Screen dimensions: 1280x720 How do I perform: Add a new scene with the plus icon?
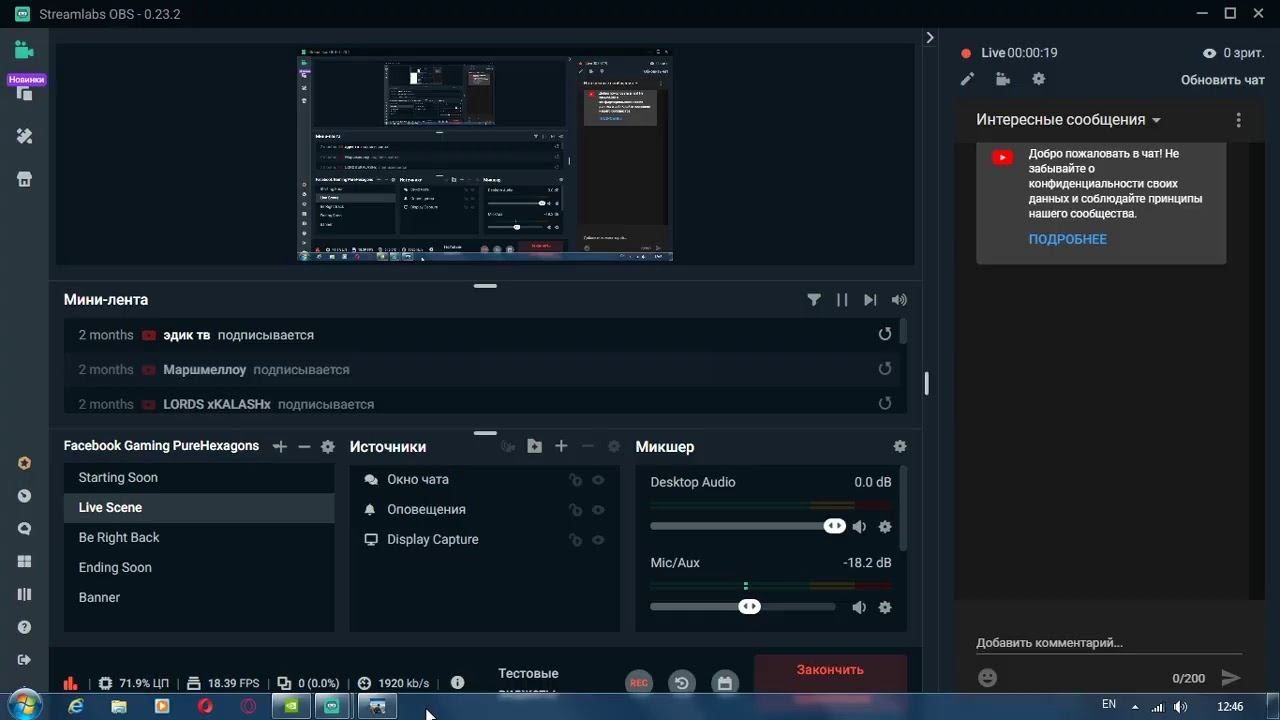[280, 447]
